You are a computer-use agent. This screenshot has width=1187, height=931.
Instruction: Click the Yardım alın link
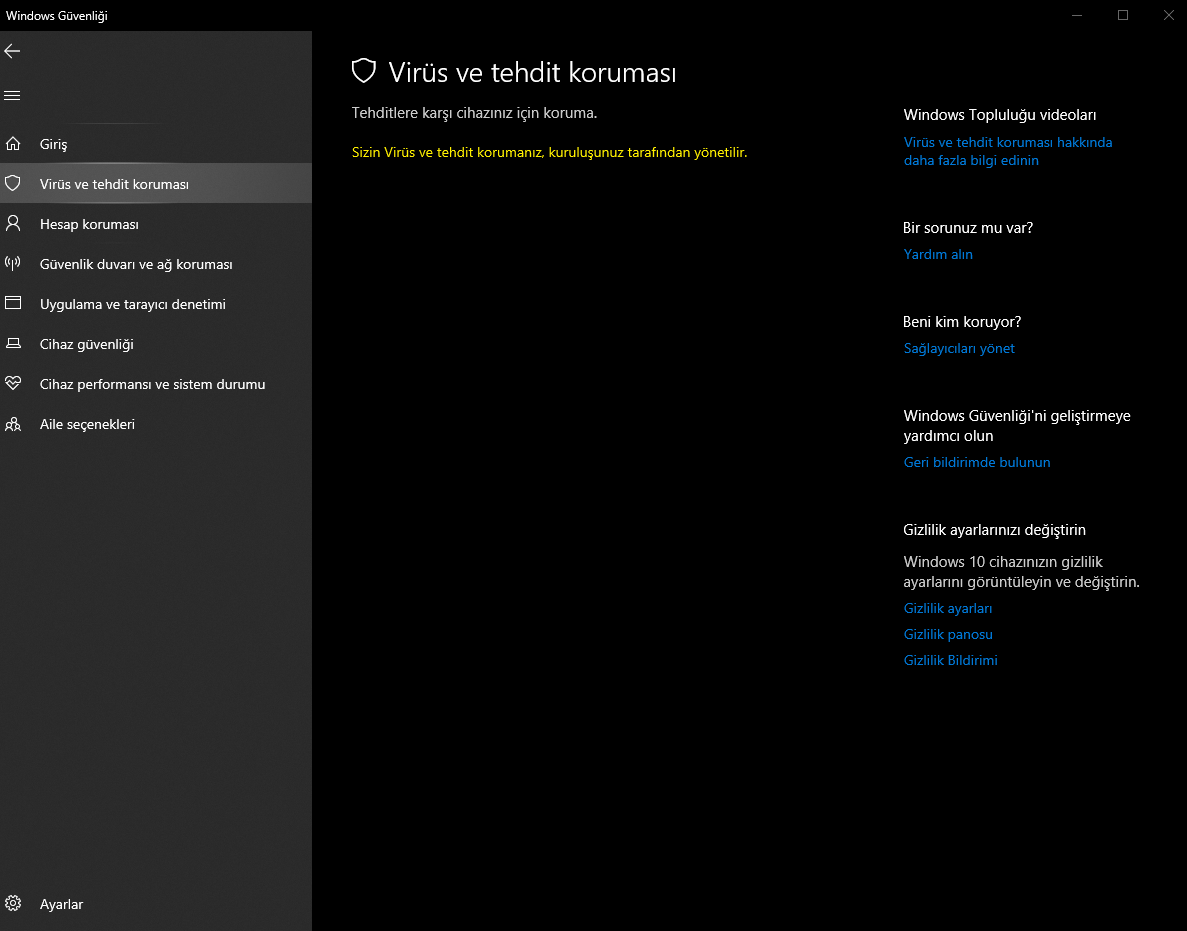938,254
